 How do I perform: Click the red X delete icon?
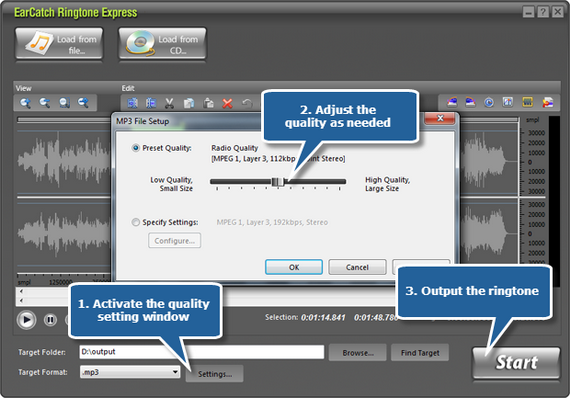[227, 104]
